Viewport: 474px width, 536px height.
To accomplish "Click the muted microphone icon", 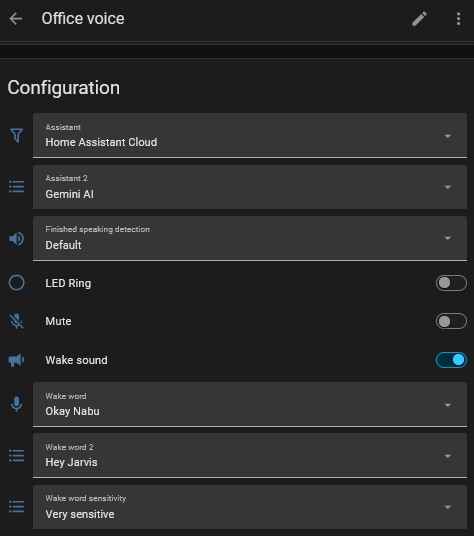I will 16,321.
